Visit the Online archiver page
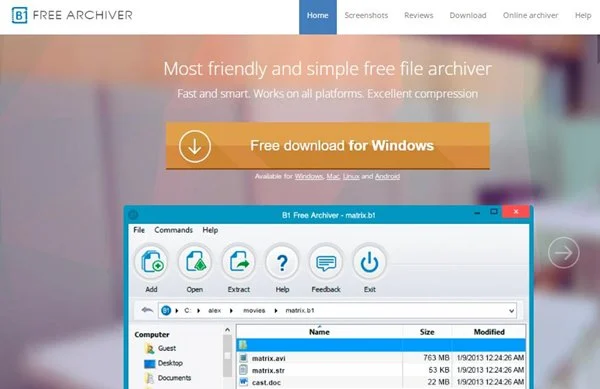This screenshot has width=600, height=389. point(530,15)
